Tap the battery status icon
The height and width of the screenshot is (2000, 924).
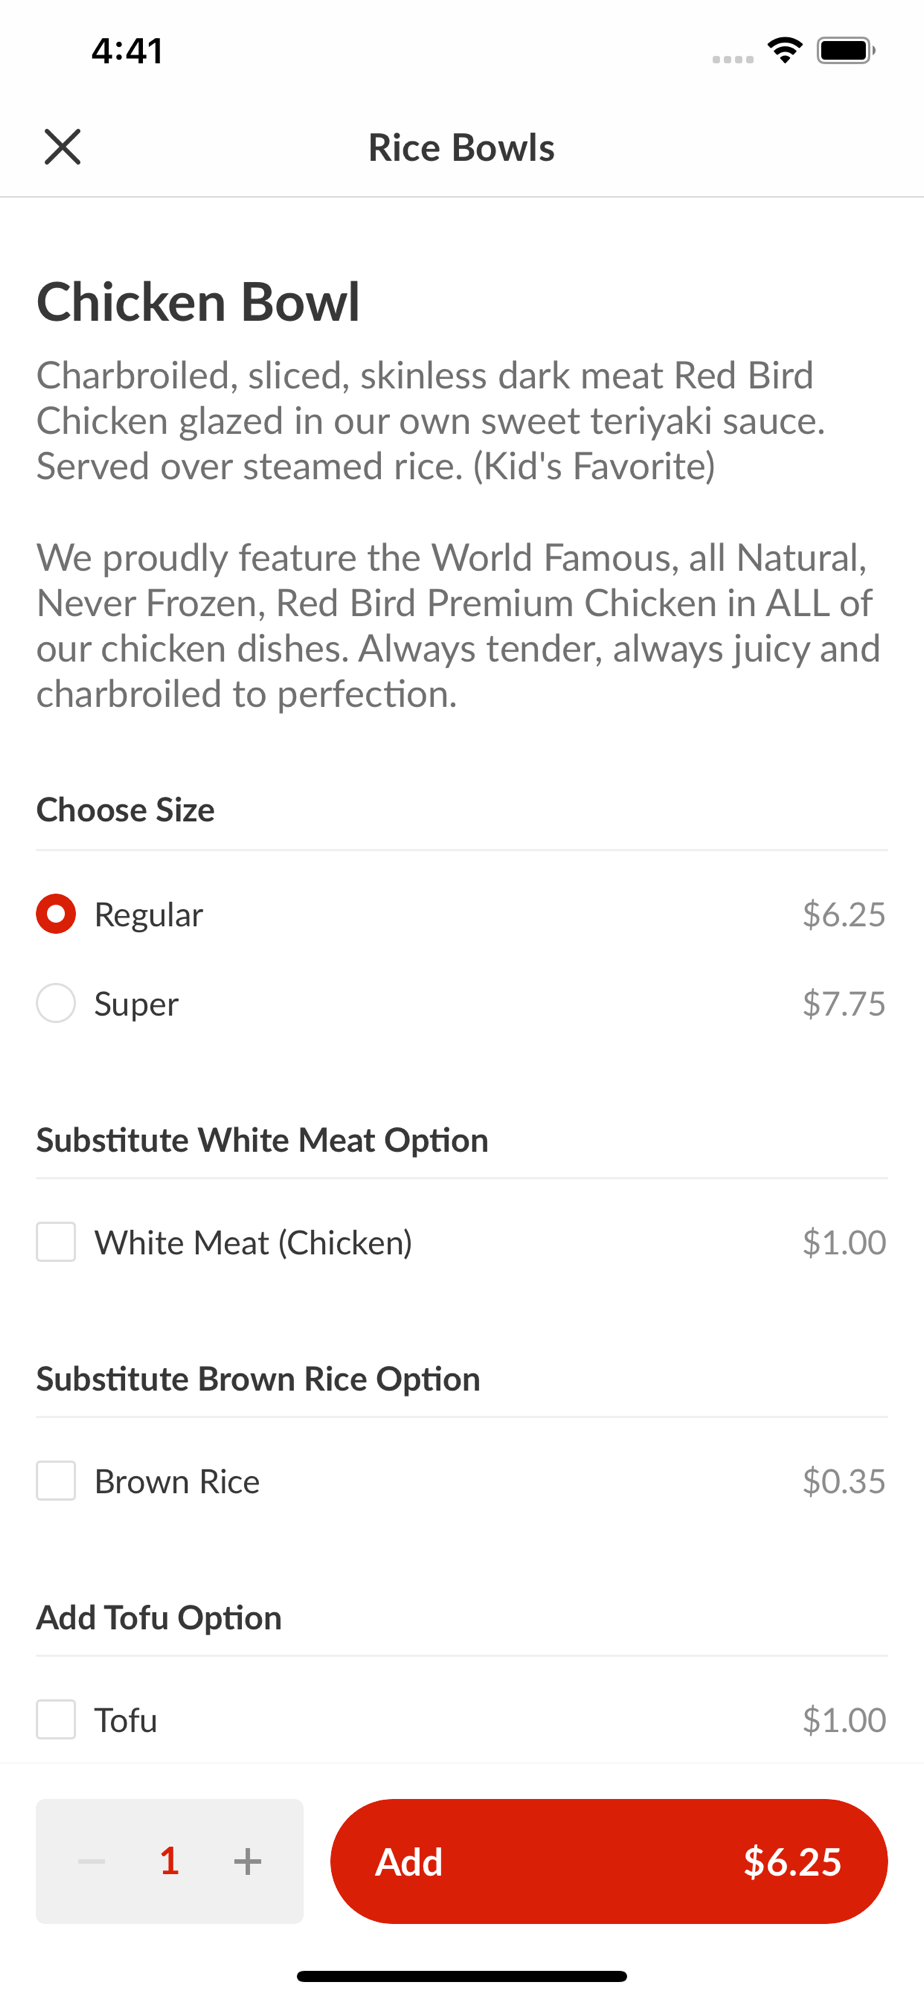[x=846, y=50]
